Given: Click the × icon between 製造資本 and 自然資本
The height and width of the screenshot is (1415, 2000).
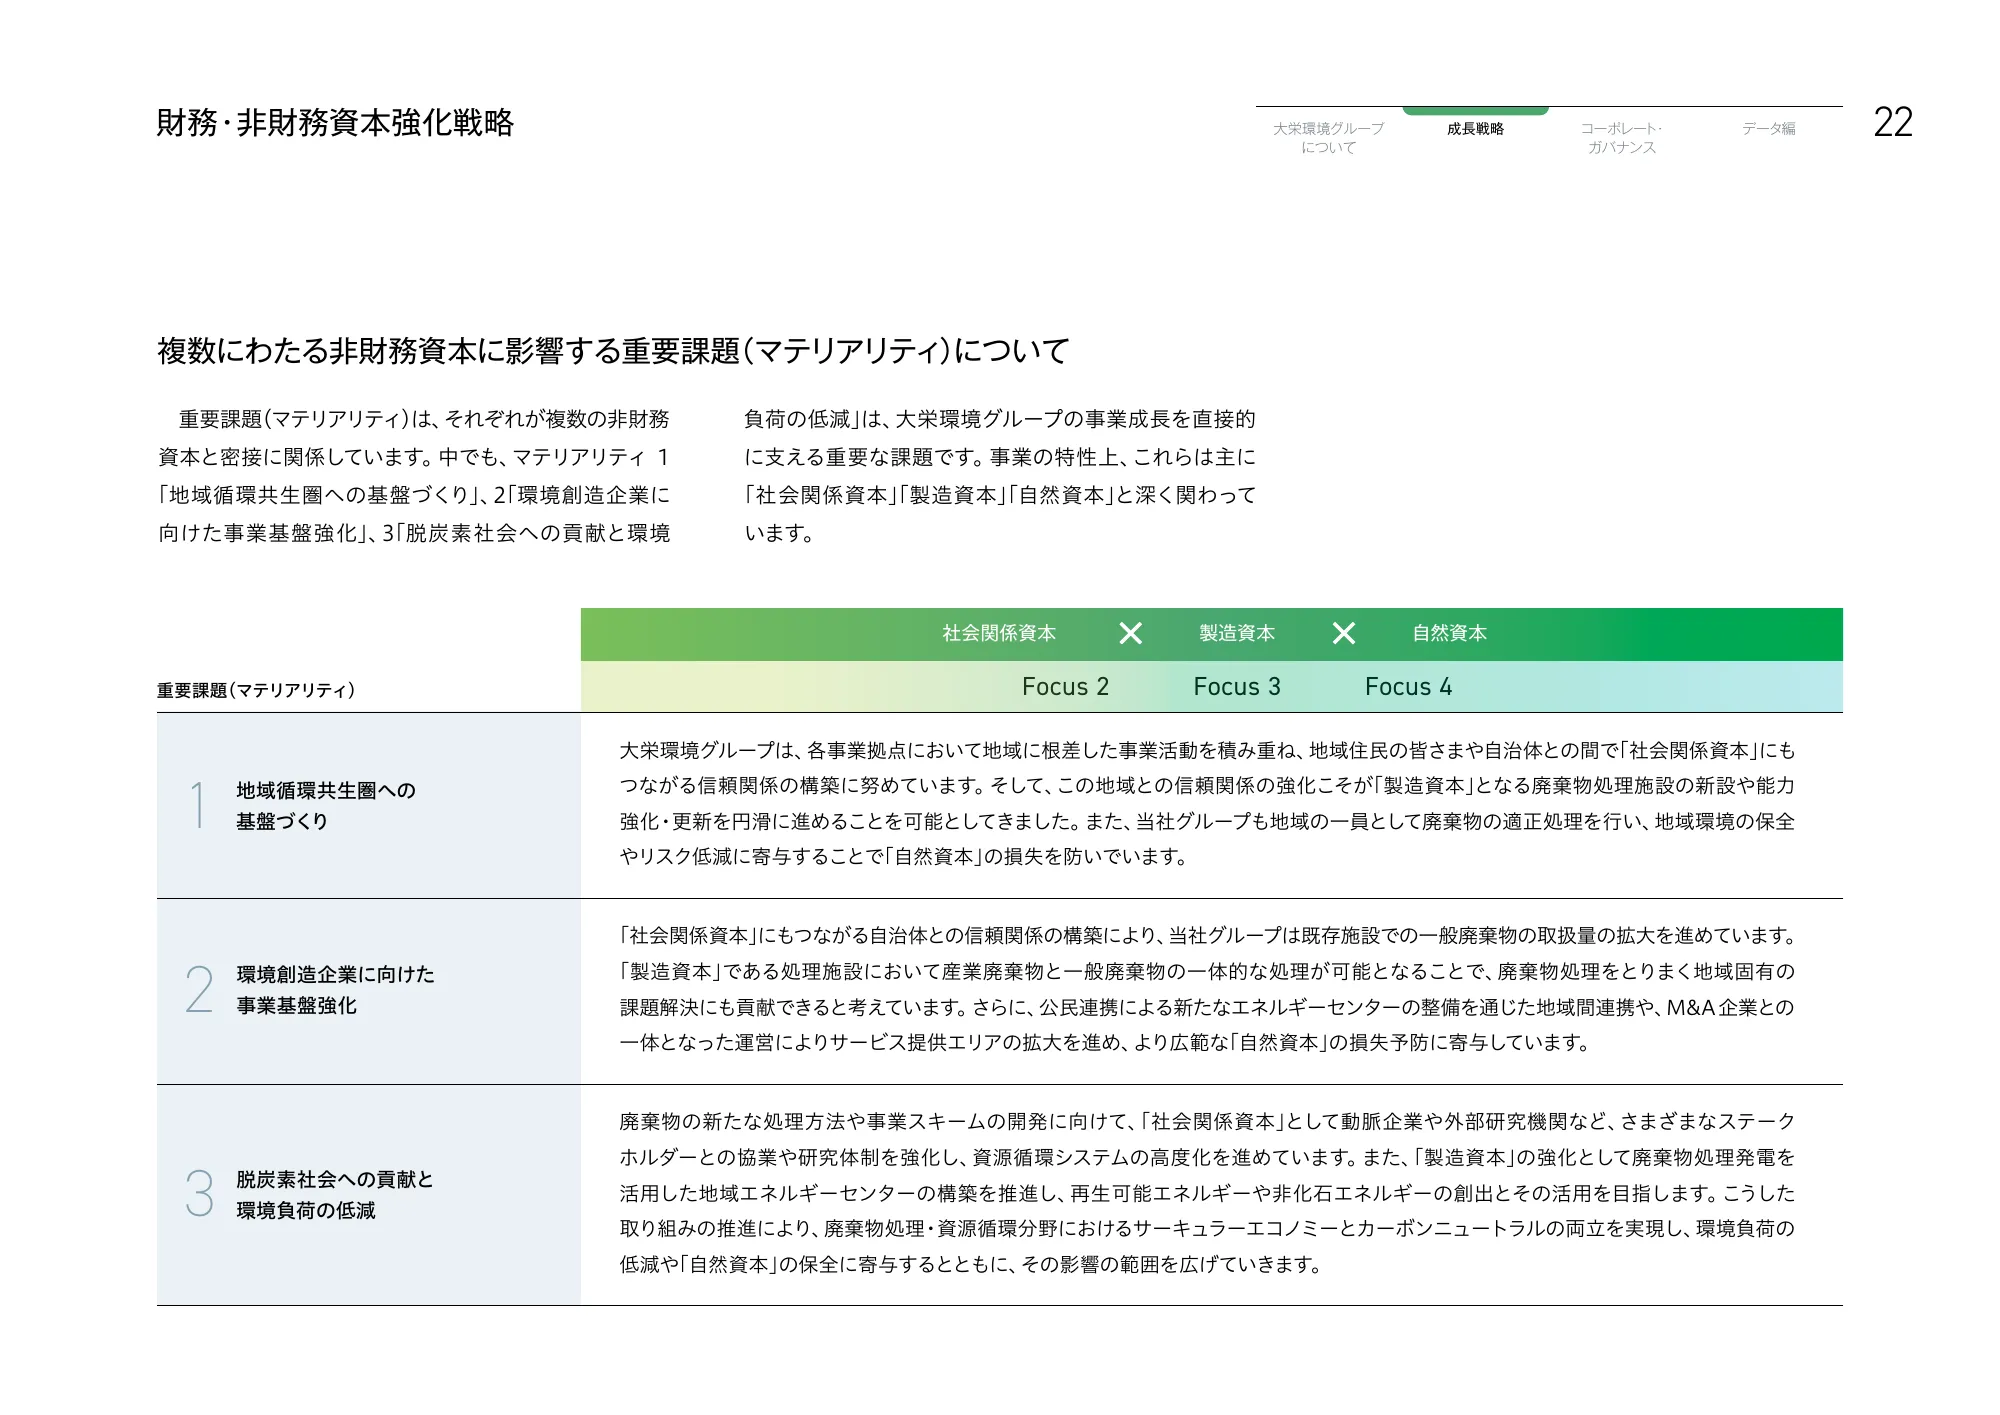Looking at the screenshot, I should point(1344,632).
